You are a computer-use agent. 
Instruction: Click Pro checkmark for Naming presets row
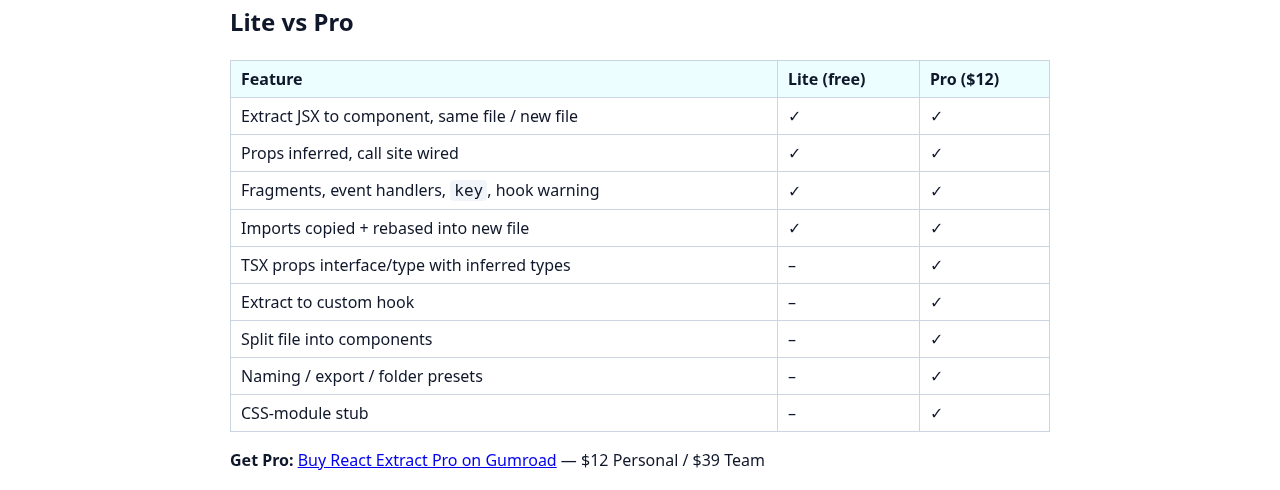point(936,376)
